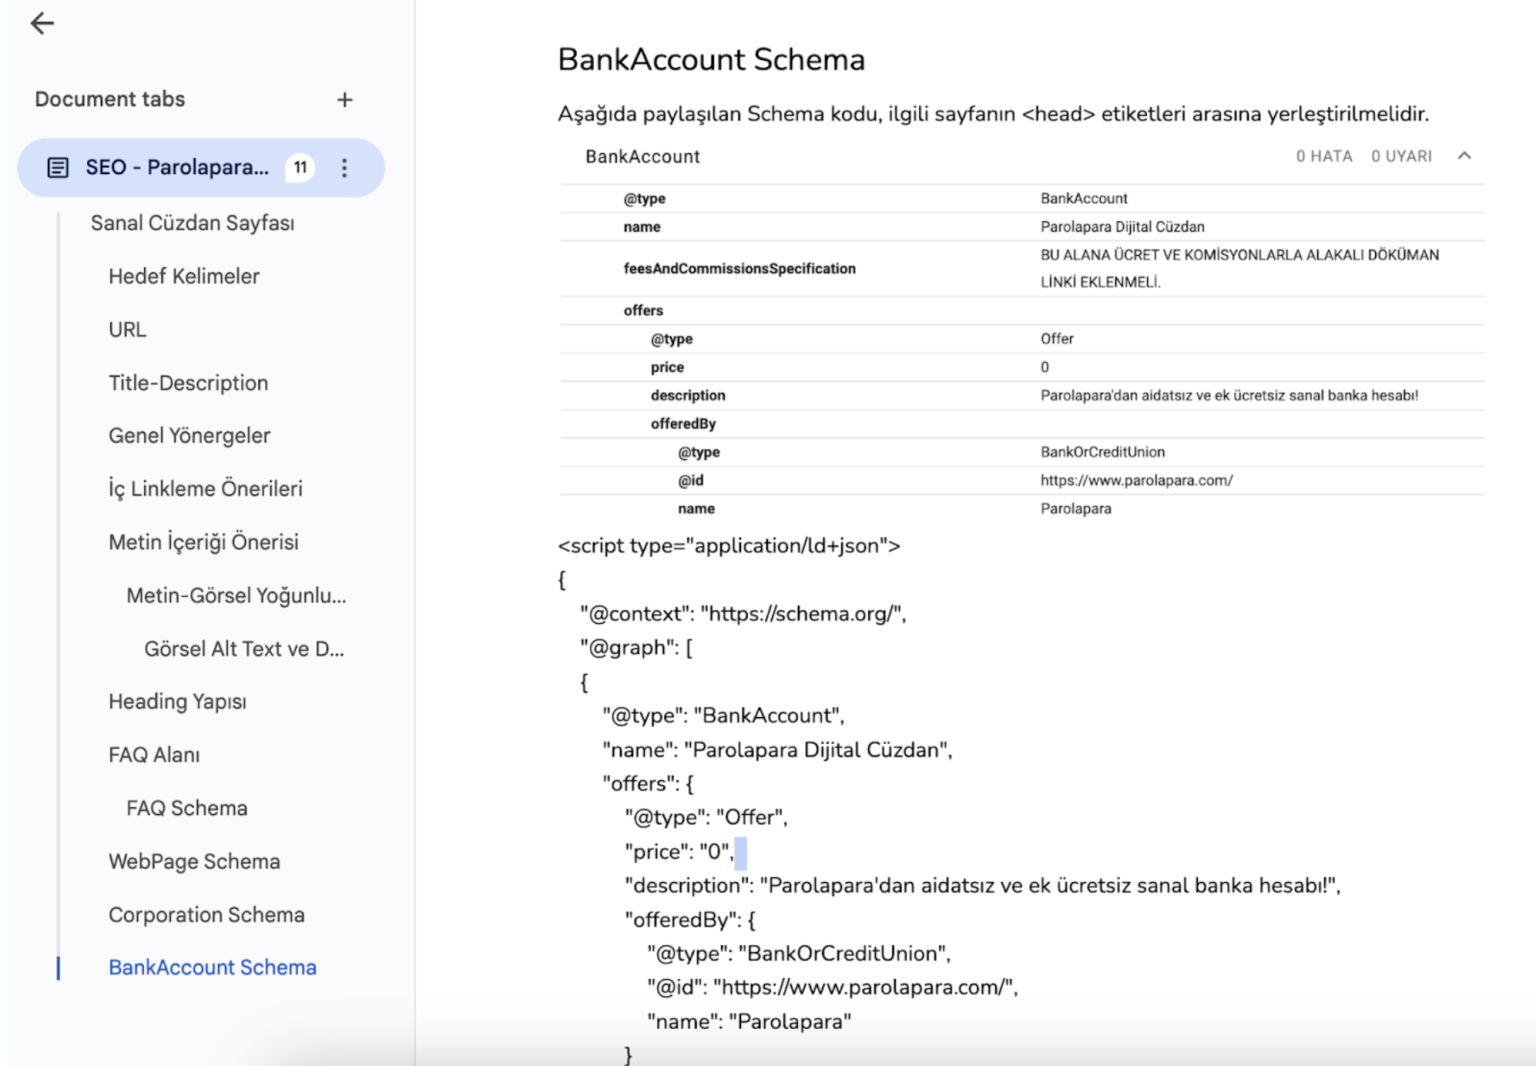This screenshot has height=1066, width=1536.
Task: Click the "@type": "BankOrCreditUnion" code line
Action: point(799,954)
